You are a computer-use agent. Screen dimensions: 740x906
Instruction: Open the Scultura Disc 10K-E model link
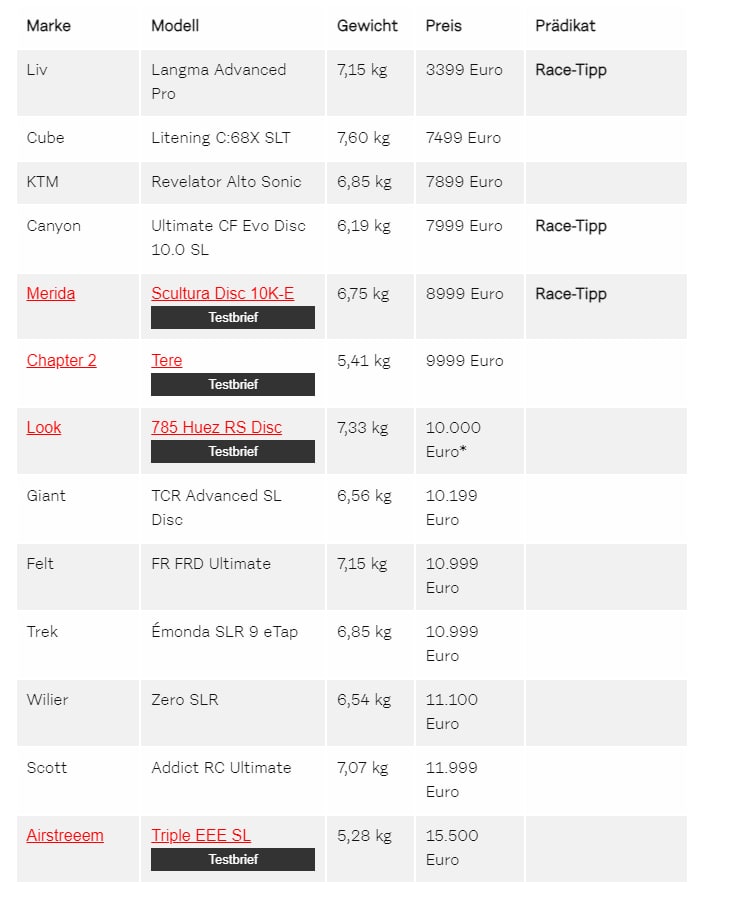[222, 294]
